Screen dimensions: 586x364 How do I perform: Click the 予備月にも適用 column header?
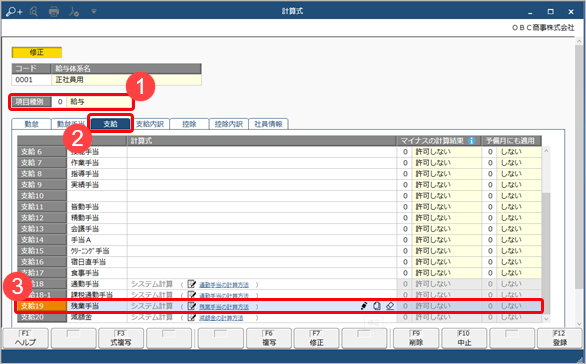click(511, 141)
